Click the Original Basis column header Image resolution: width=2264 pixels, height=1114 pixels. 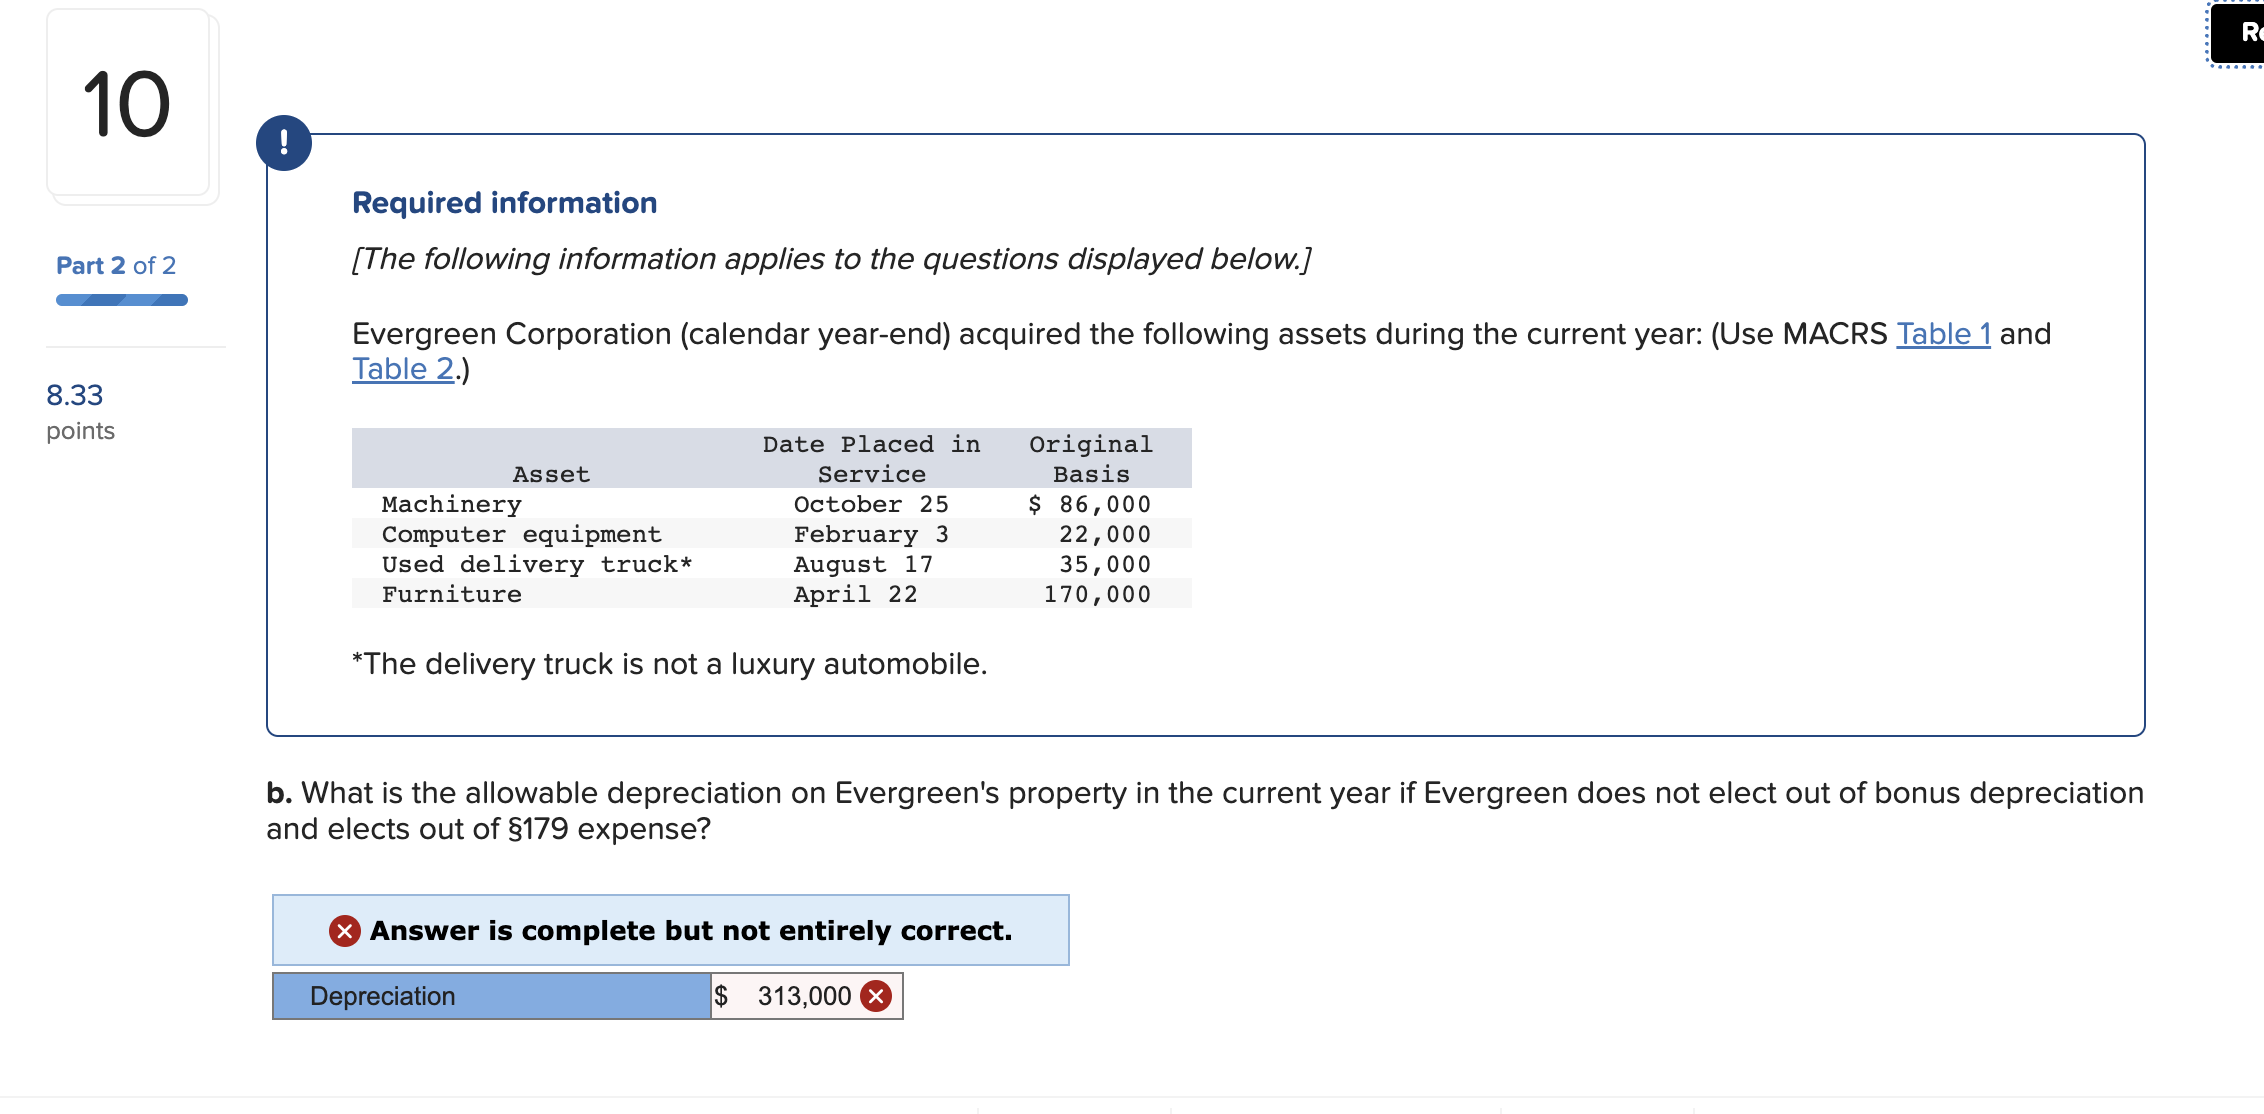point(1090,458)
